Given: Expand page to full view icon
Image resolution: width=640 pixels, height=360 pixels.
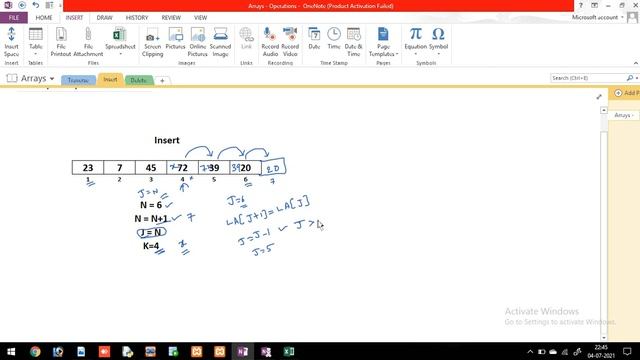Looking at the screenshot, I should pos(599,97).
